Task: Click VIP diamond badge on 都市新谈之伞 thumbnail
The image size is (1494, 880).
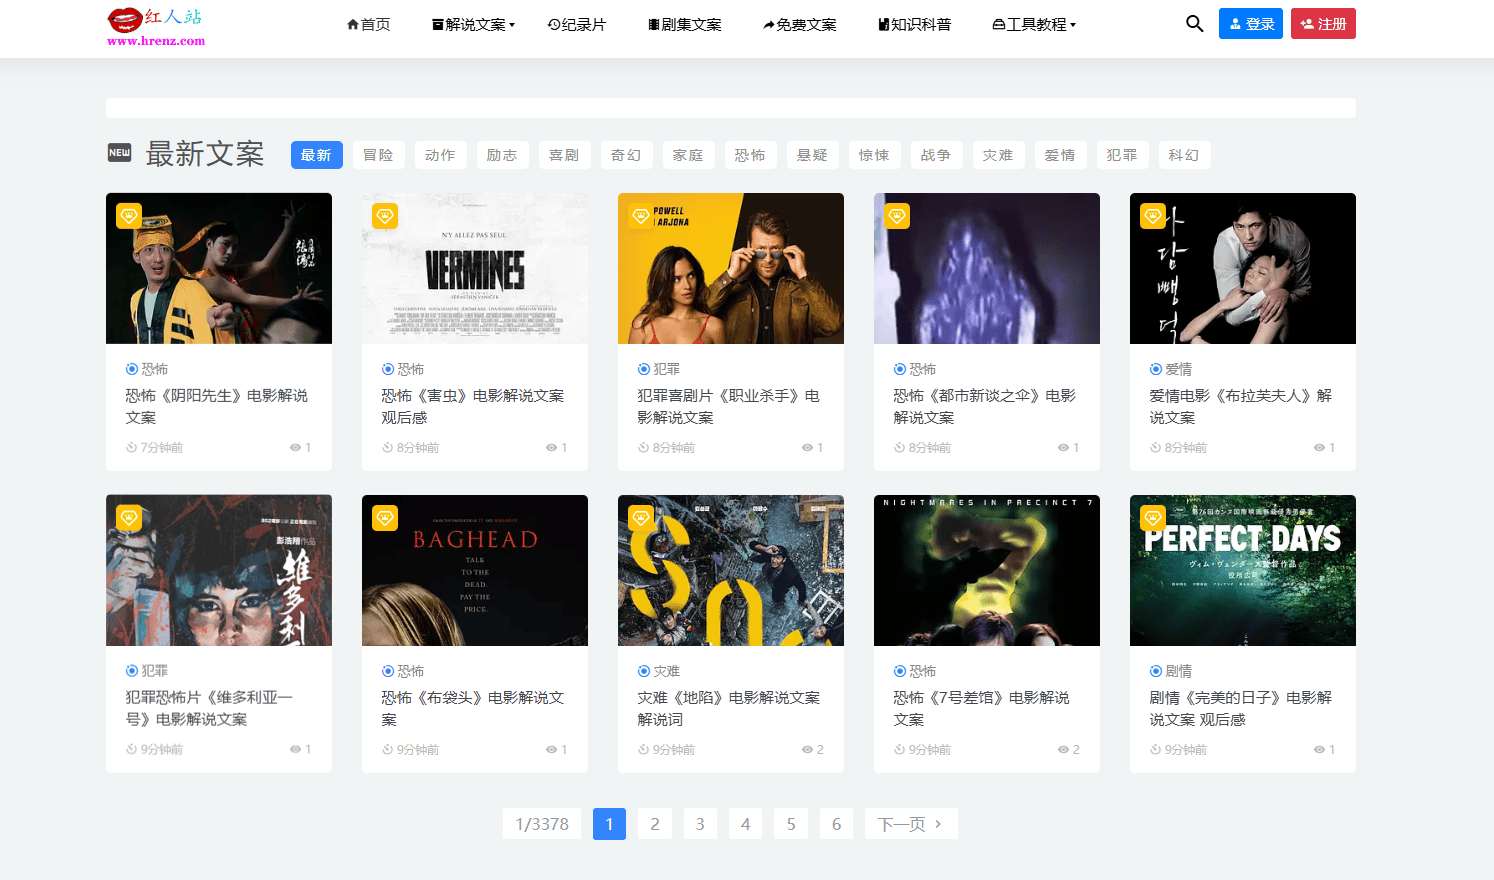Action: click(897, 216)
